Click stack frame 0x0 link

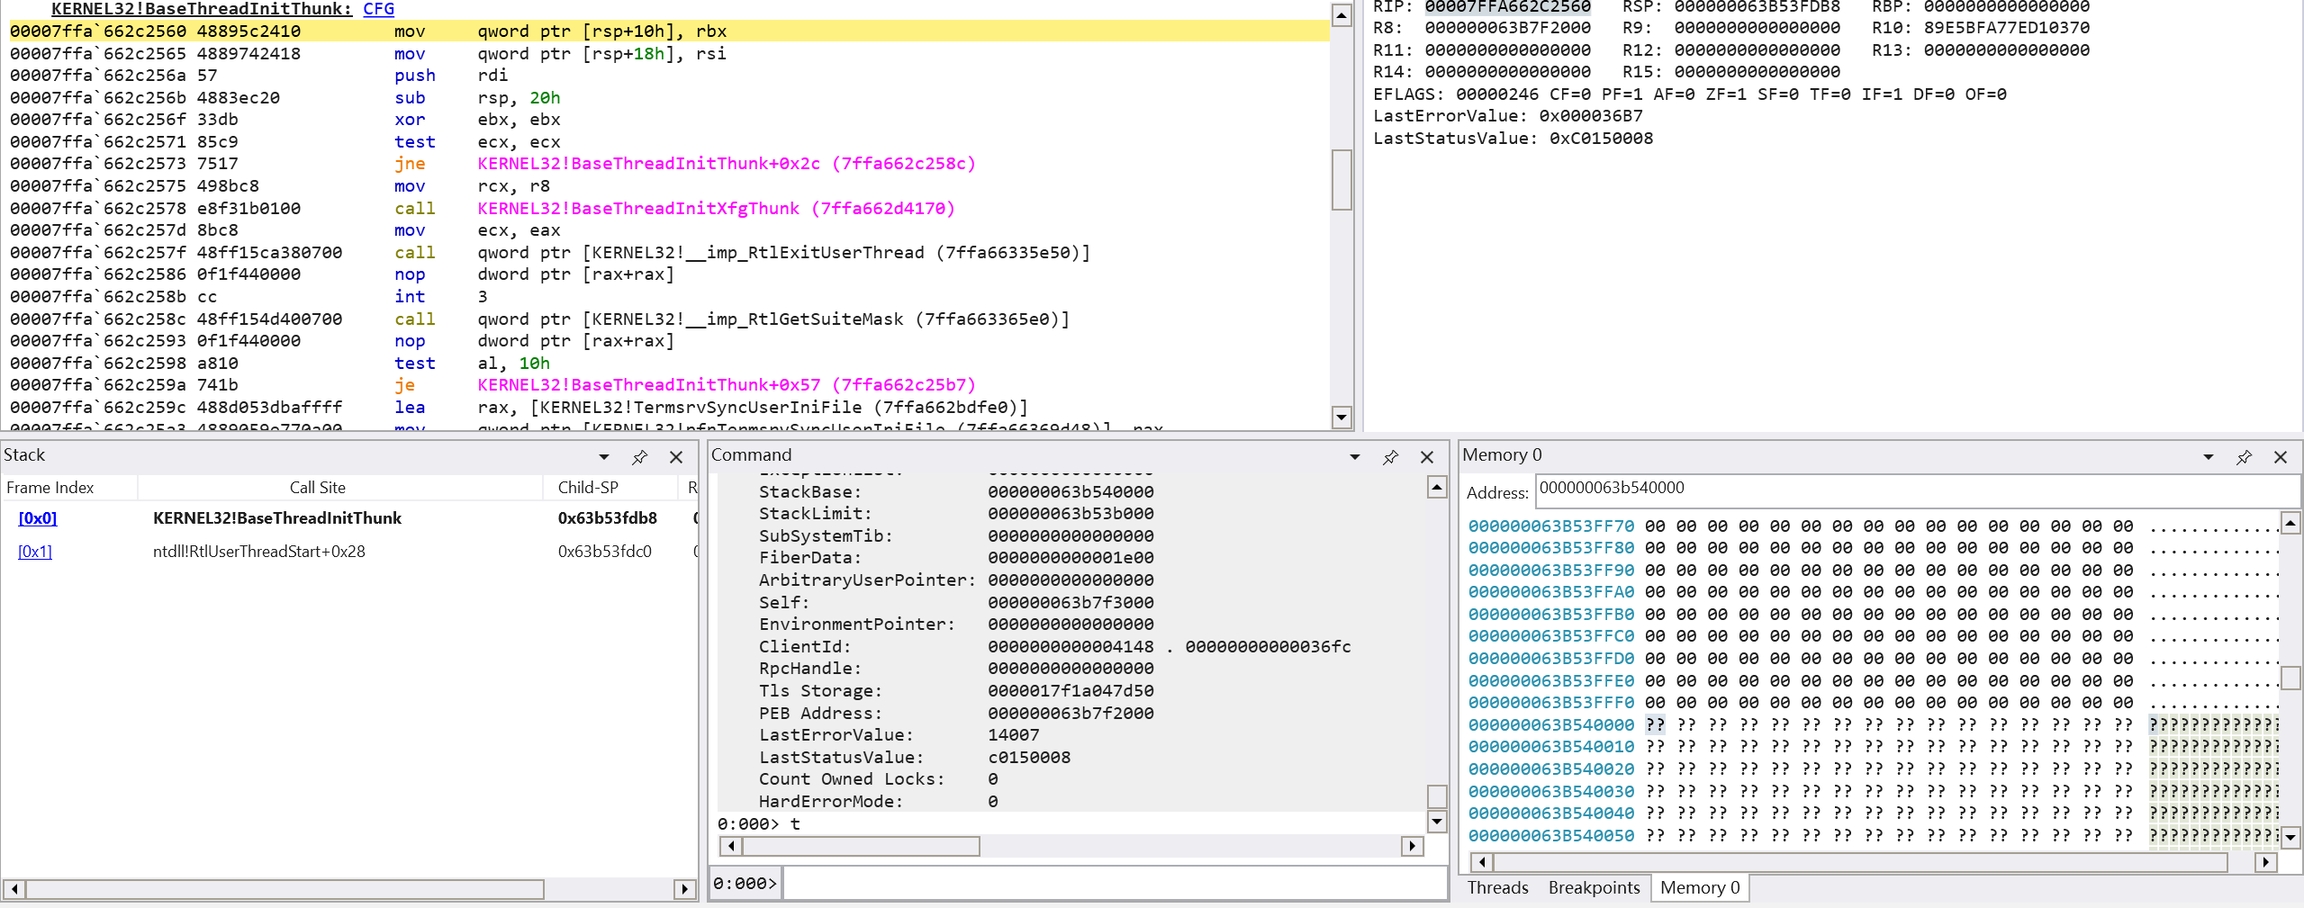pyautogui.click(x=37, y=518)
